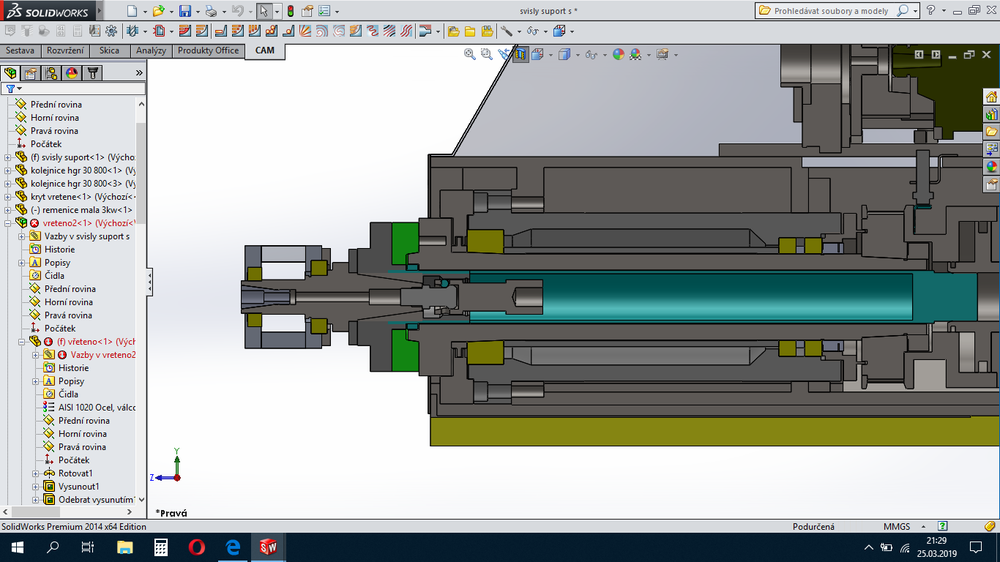Open the Print icon in toolbar
This screenshot has width=1000, height=562.
[210, 11]
